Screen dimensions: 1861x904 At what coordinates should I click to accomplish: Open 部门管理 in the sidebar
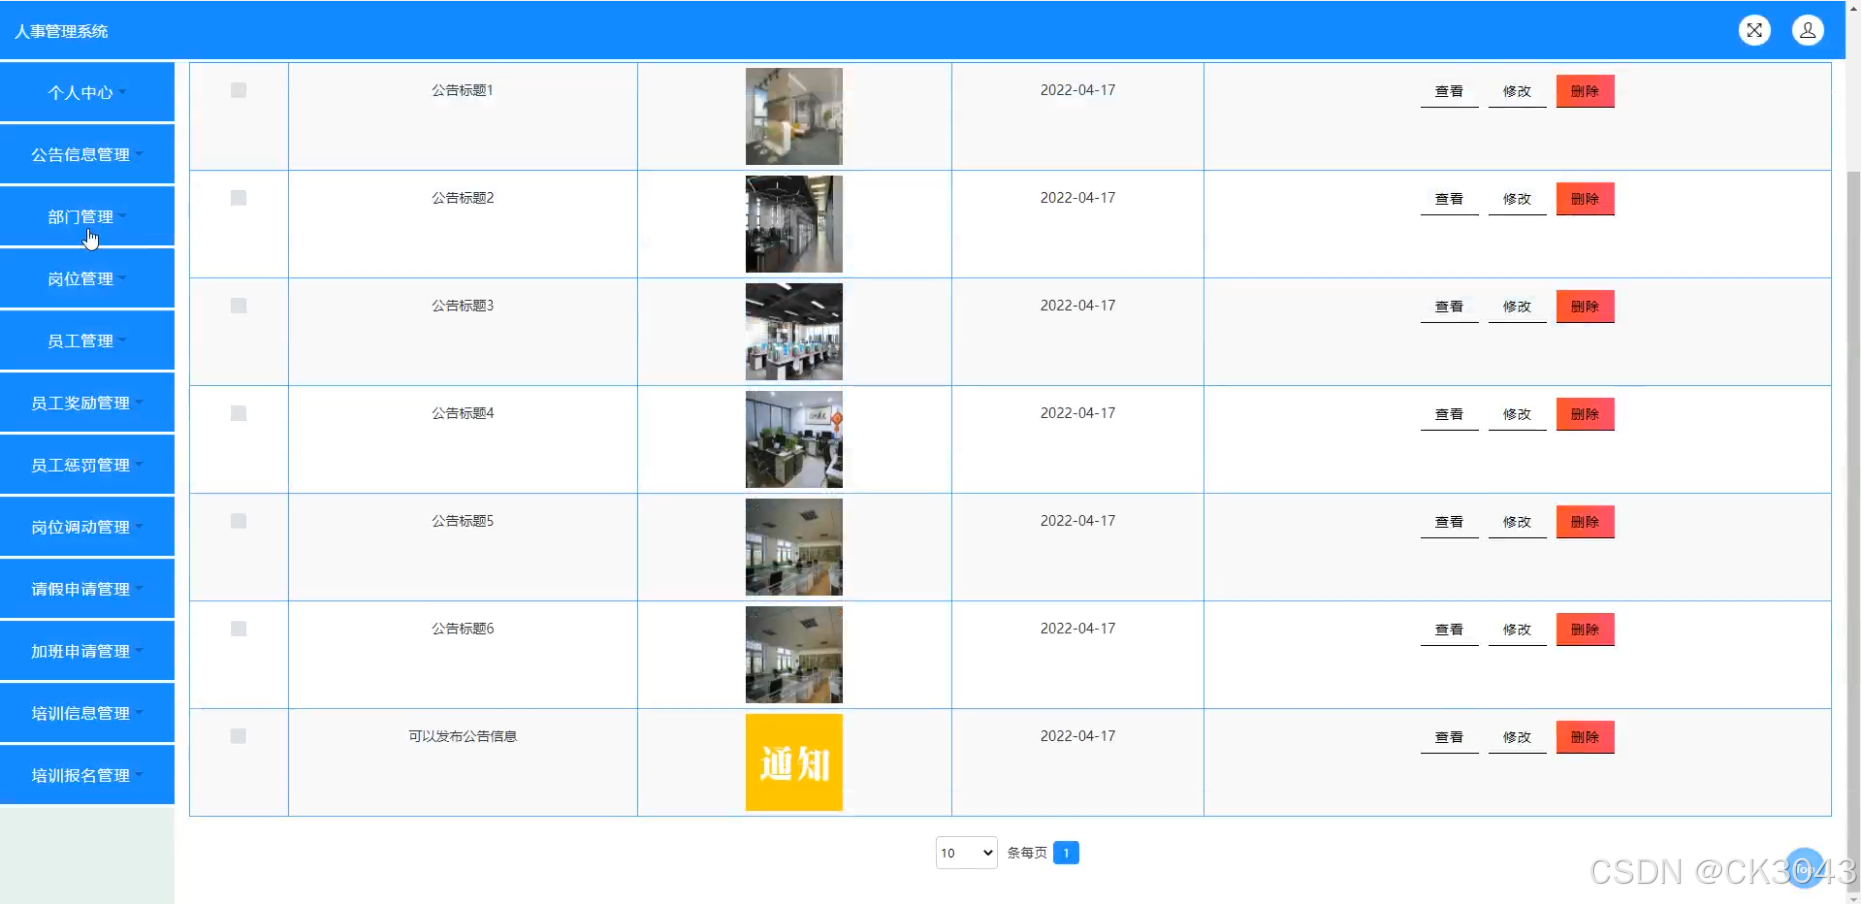point(87,217)
